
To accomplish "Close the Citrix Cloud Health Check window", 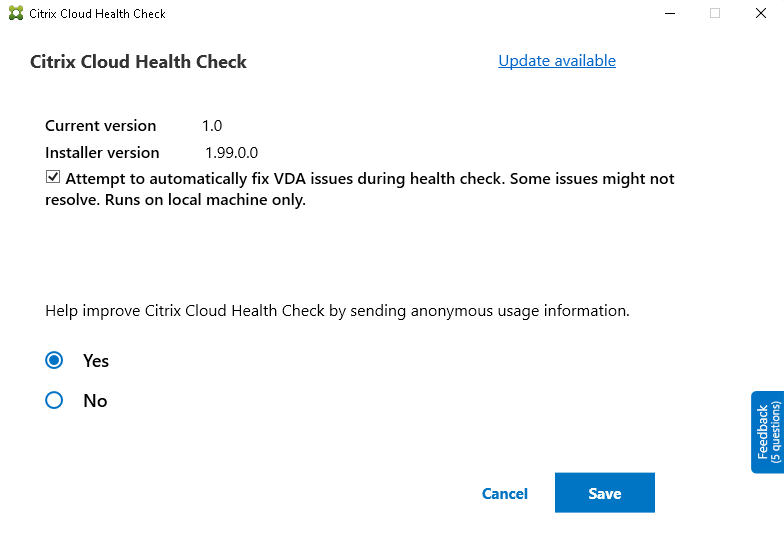I will [760, 14].
